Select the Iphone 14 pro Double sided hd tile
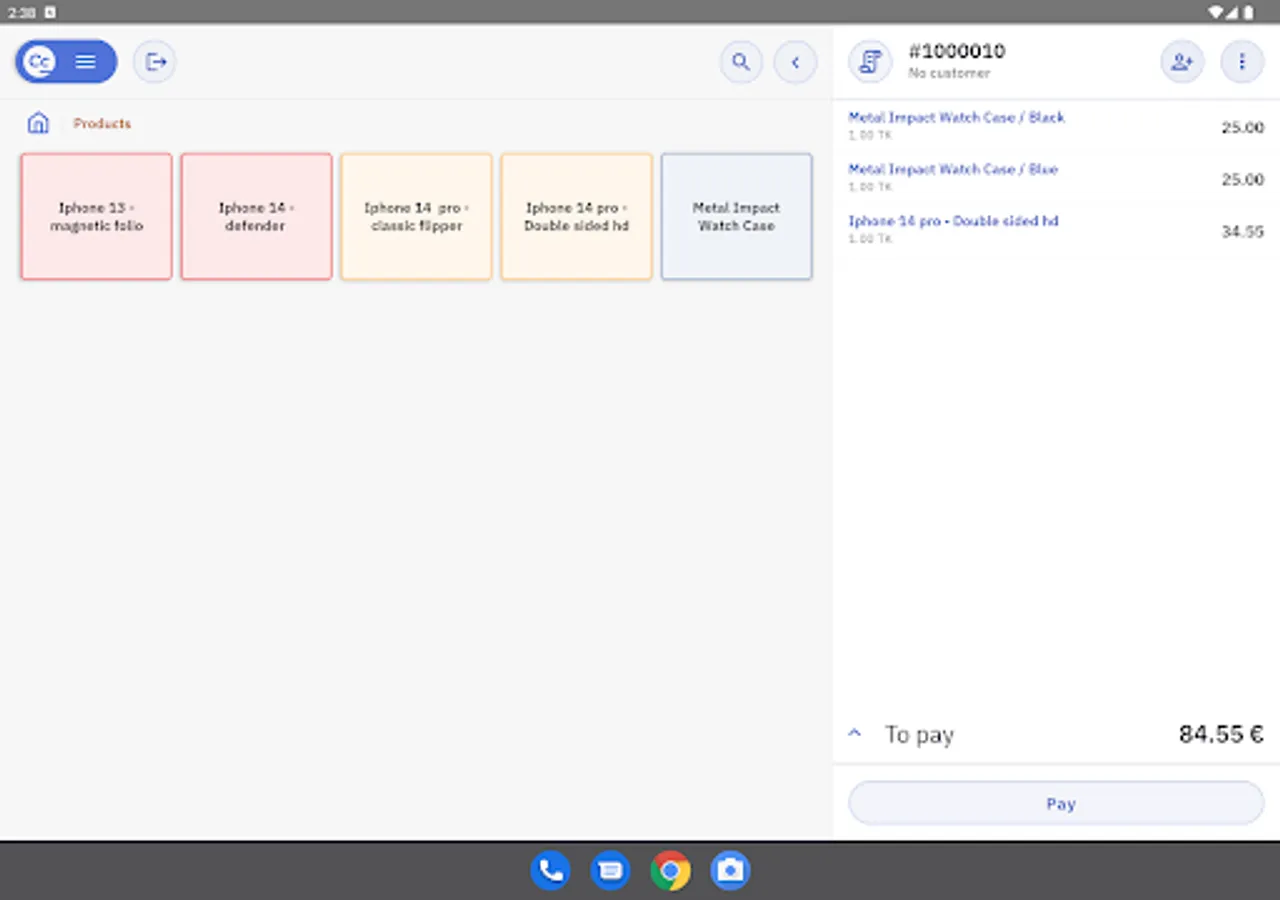The height and width of the screenshot is (900, 1280). tap(576, 216)
